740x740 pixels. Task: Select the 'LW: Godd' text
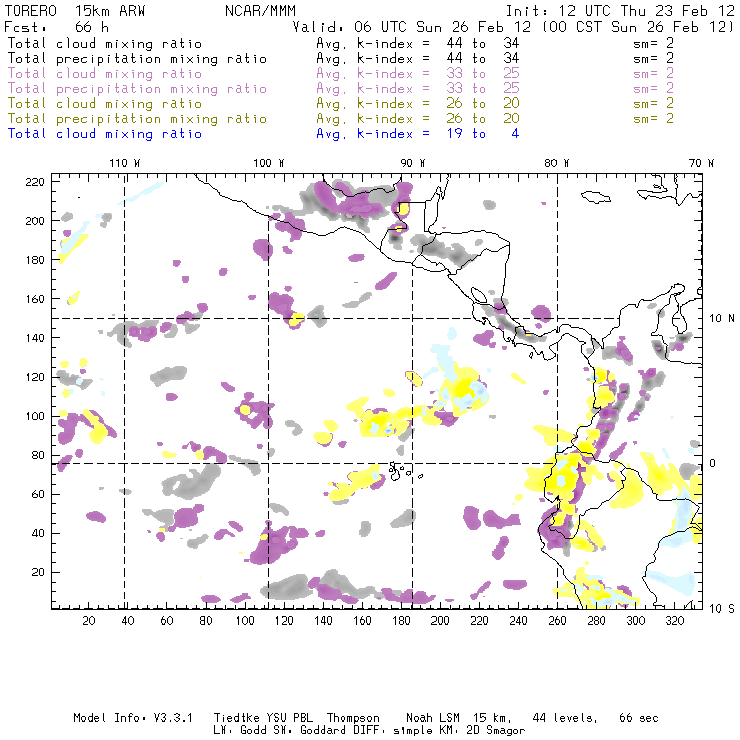pyautogui.click(x=241, y=731)
